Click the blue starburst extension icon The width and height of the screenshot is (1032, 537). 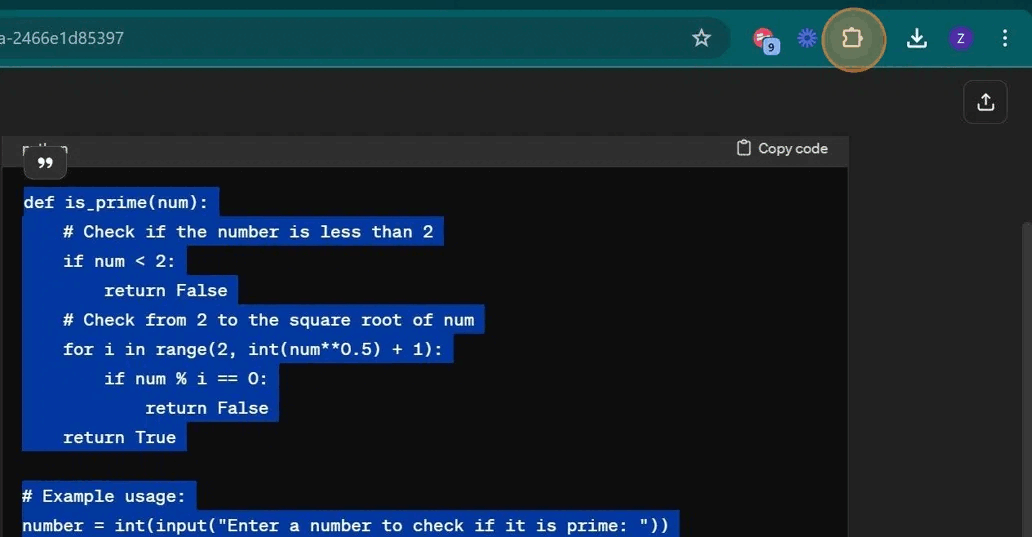(807, 38)
